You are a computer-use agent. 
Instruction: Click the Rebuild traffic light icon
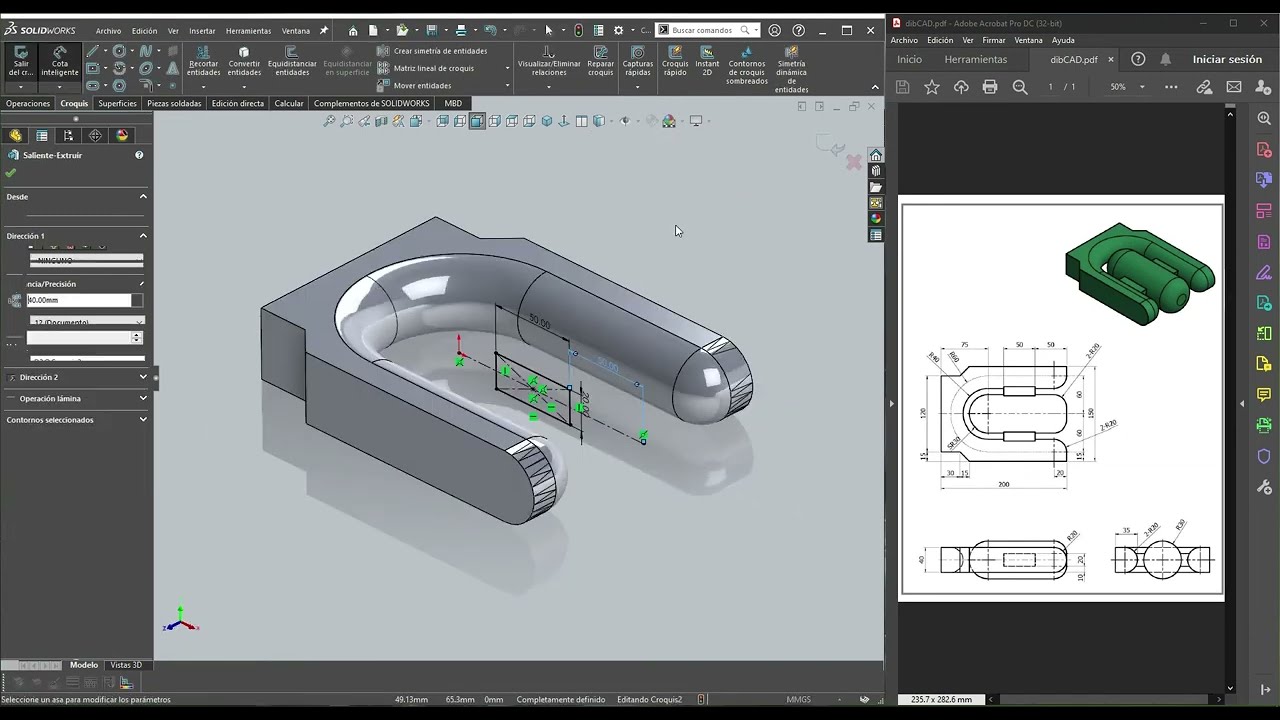(579, 31)
